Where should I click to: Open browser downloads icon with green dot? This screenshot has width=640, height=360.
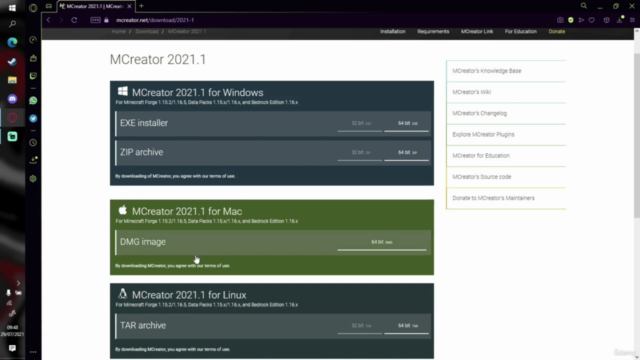[620, 20]
